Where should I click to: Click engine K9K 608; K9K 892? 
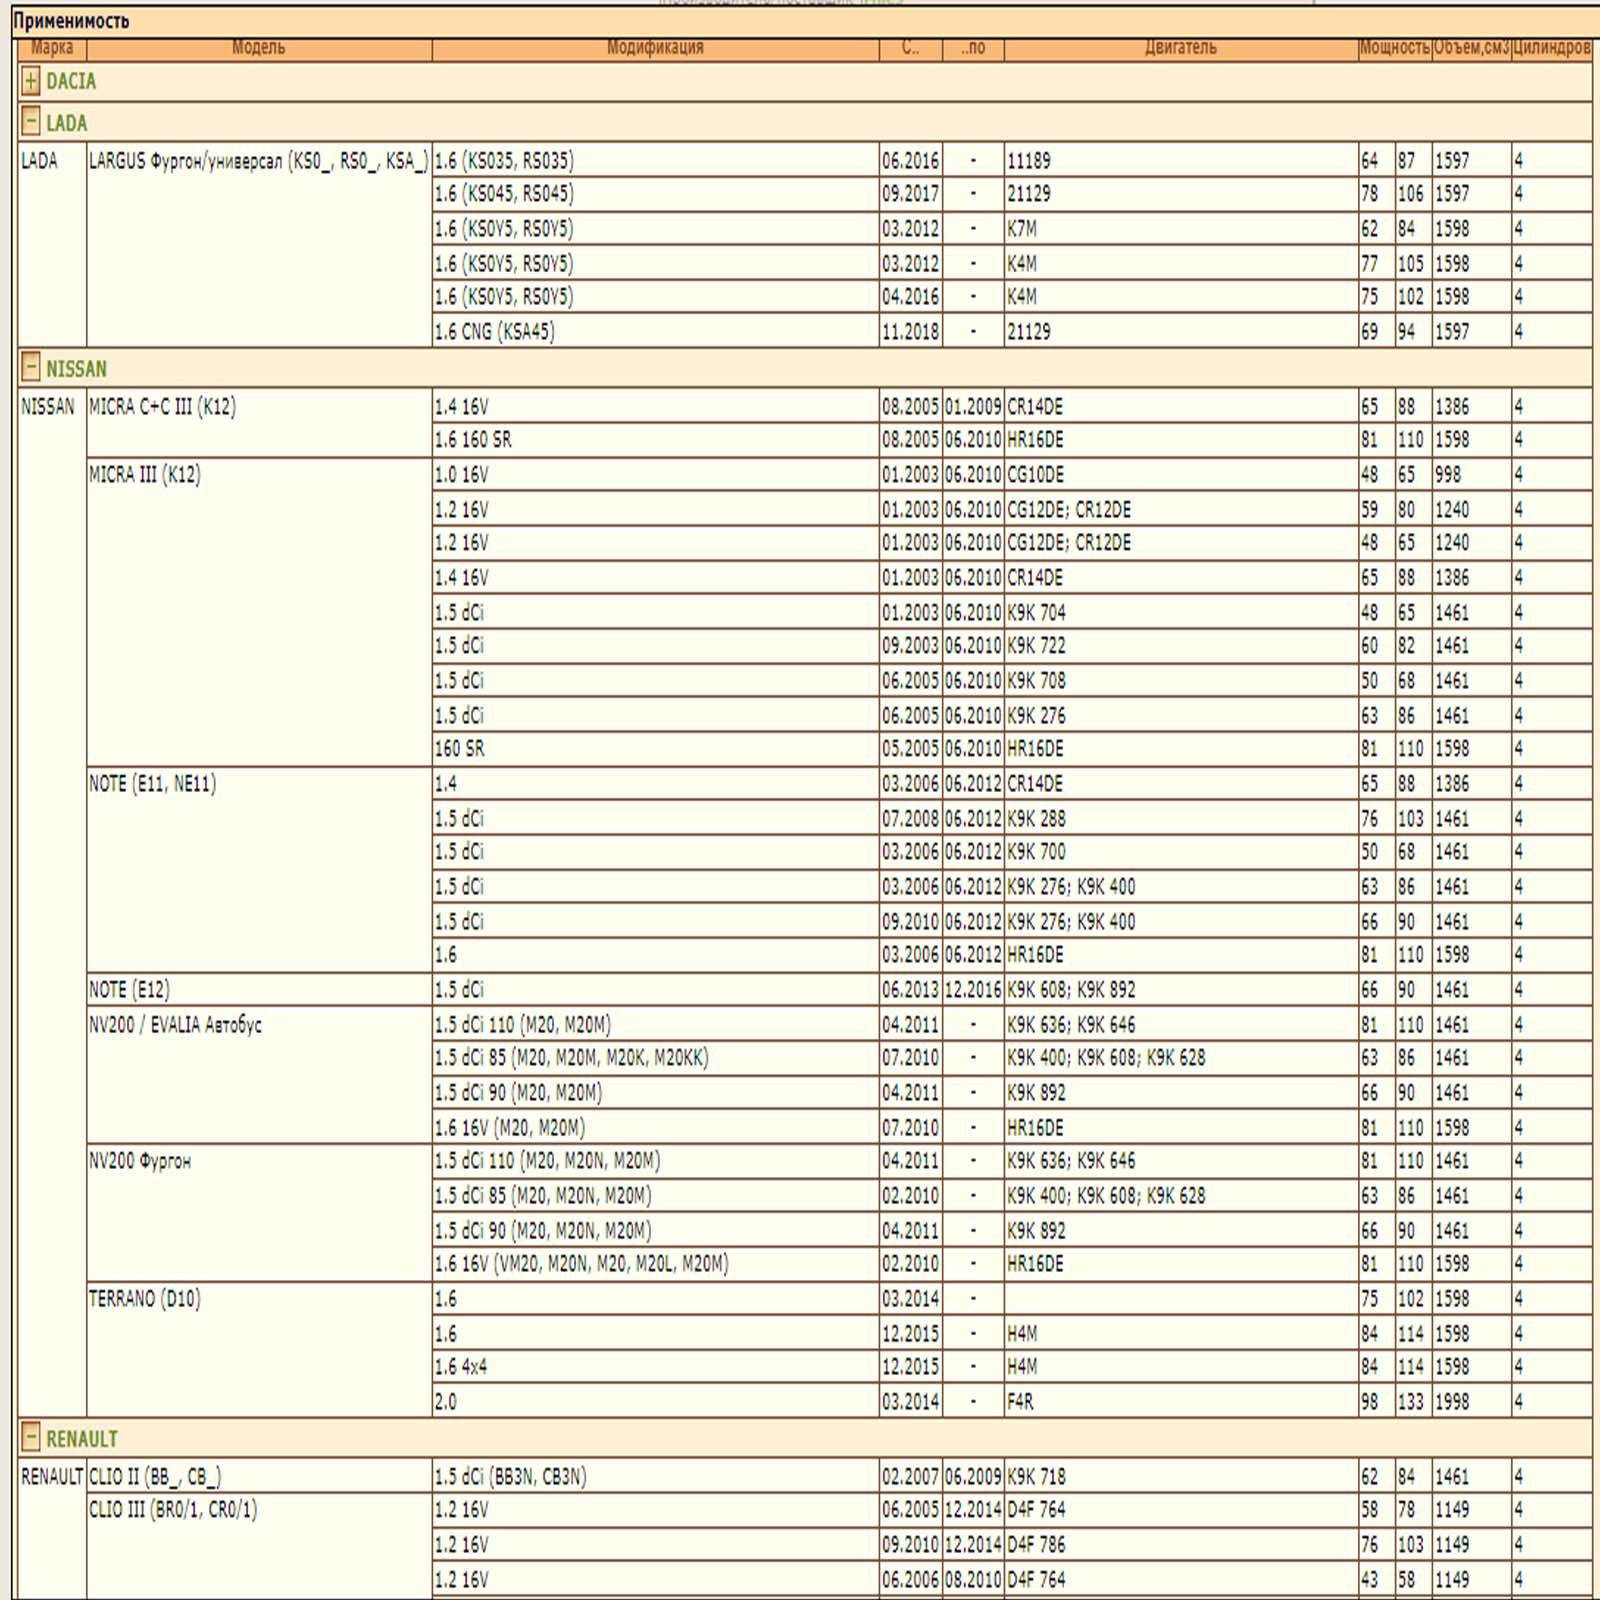coord(1071,990)
